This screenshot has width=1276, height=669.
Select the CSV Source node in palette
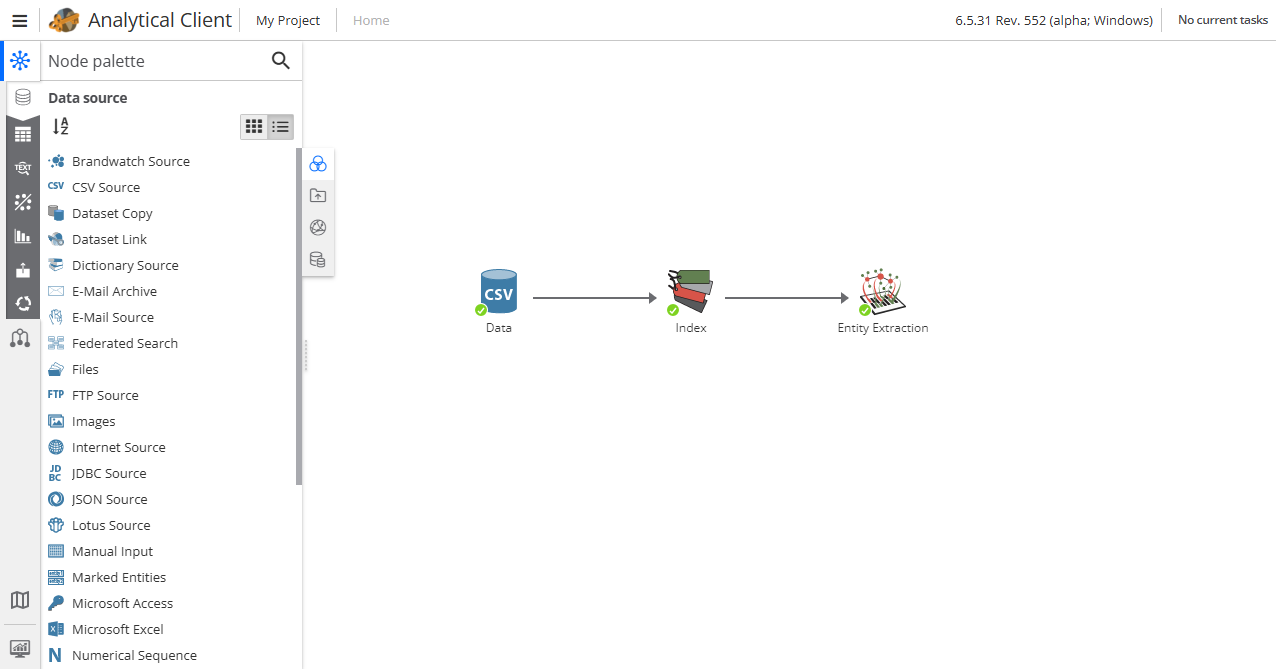[106, 187]
